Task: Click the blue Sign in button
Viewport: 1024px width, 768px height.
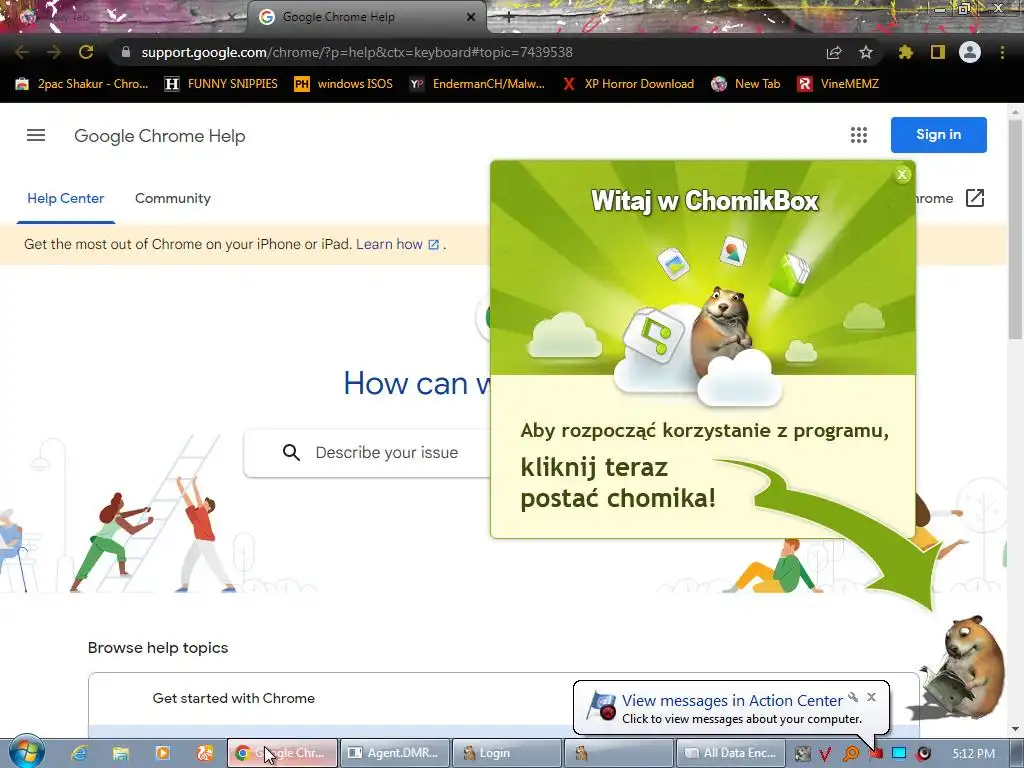Action: 938,135
